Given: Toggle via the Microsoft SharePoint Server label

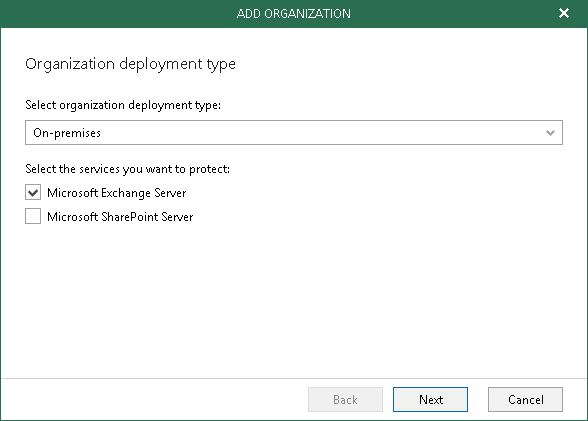Looking at the screenshot, I should coord(120,217).
